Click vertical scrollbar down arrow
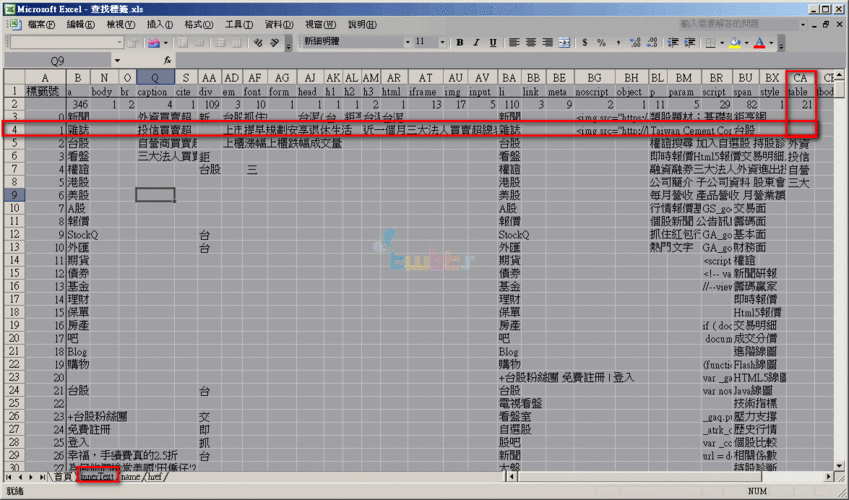 (x=839, y=465)
